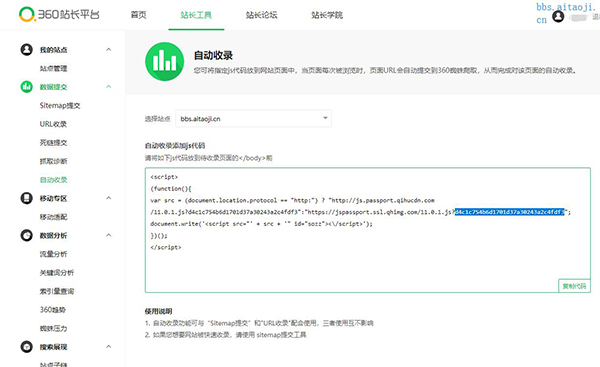Open the 首页 tab
The width and height of the screenshot is (600, 367).
(139, 15)
